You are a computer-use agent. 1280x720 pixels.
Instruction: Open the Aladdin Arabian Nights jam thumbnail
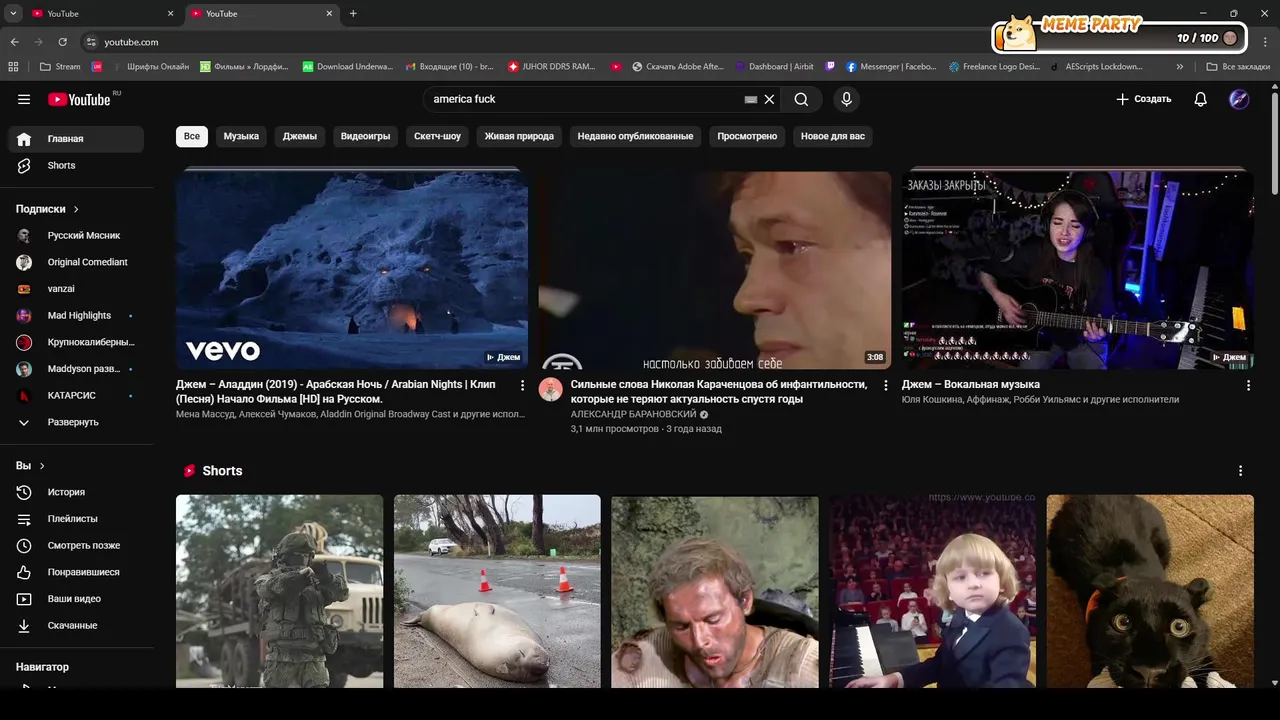352,268
